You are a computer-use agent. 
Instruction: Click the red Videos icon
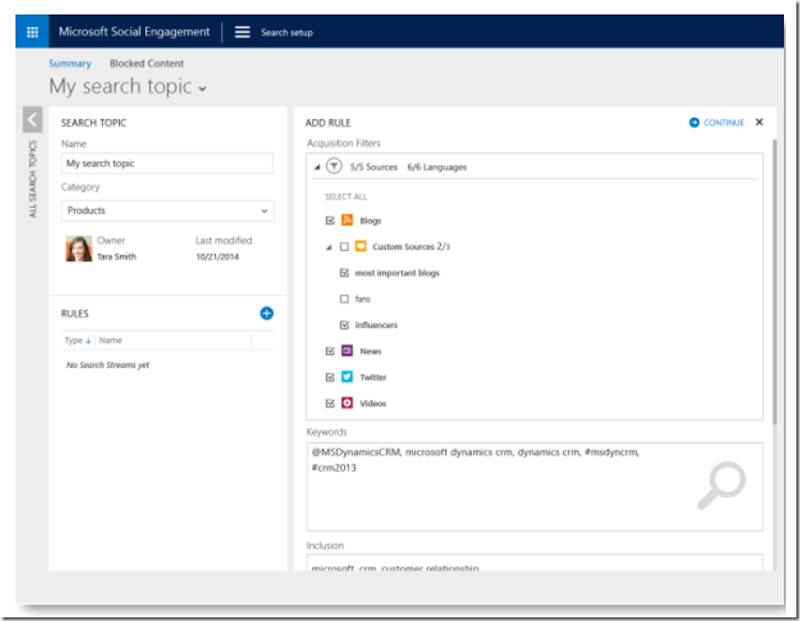click(347, 403)
